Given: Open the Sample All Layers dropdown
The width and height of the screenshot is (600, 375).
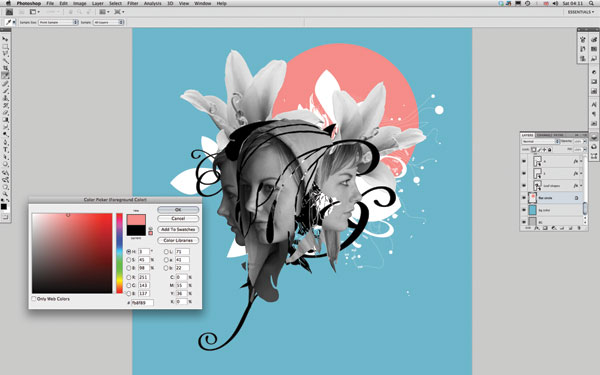Looking at the screenshot, I should [x=109, y=23].
